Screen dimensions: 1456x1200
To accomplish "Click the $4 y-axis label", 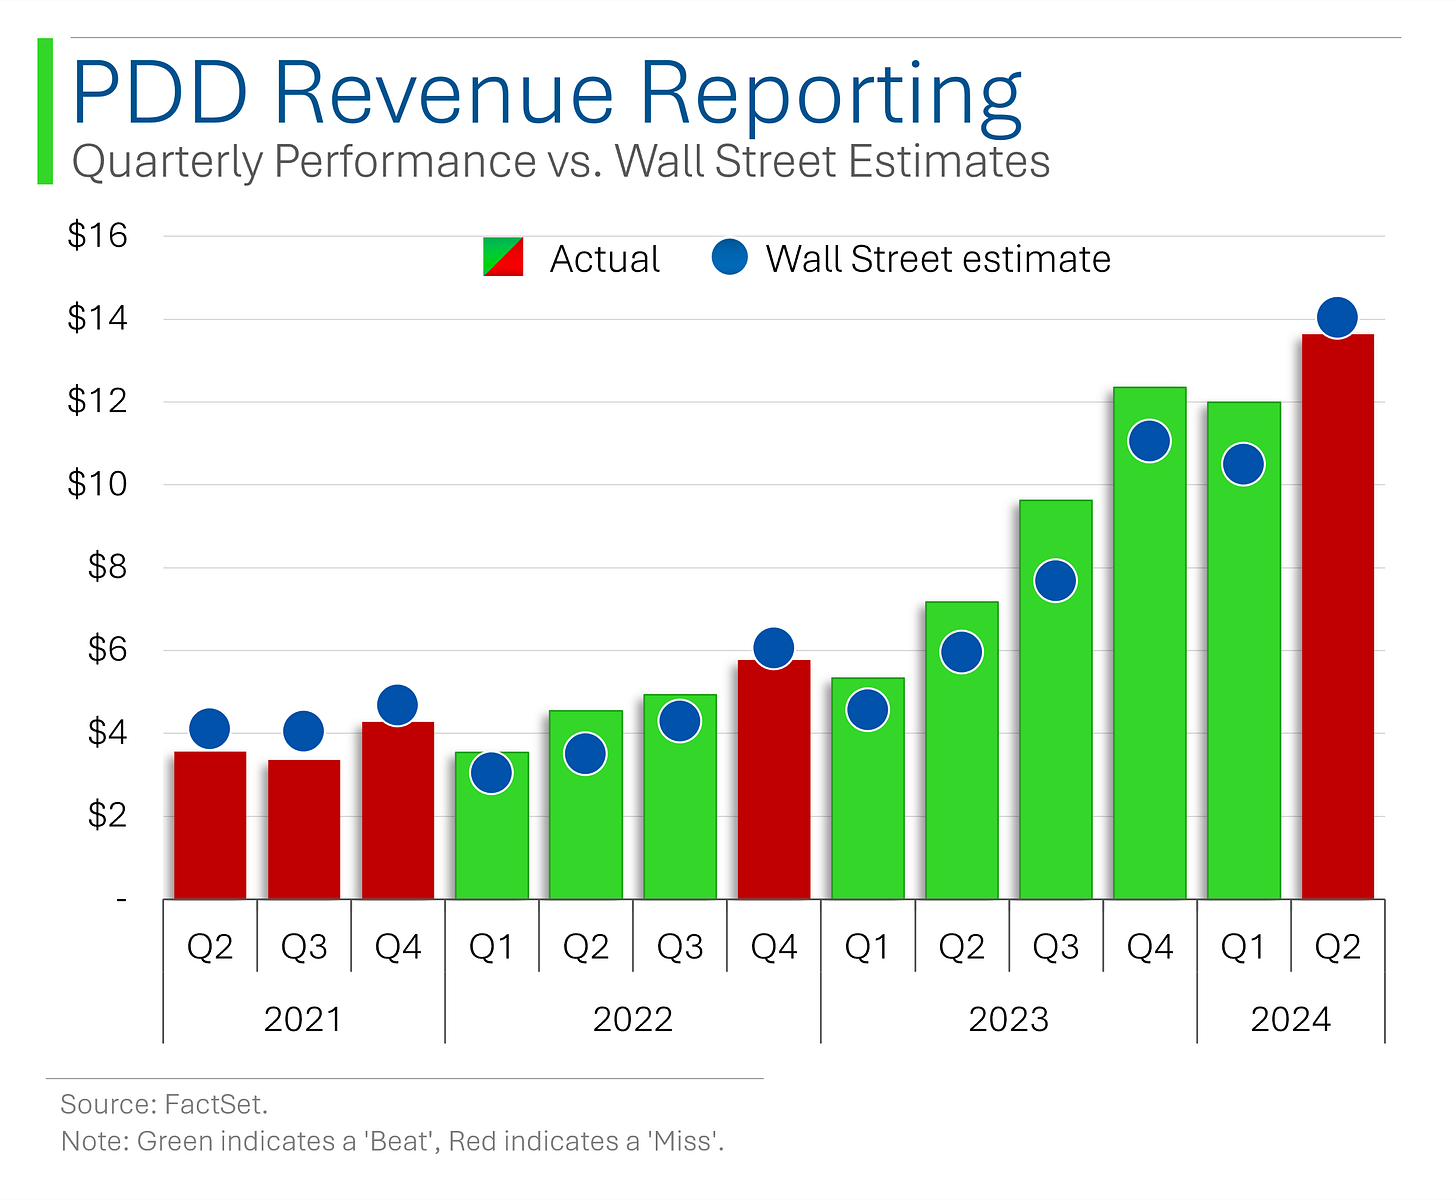I will [x=108, y=734].
